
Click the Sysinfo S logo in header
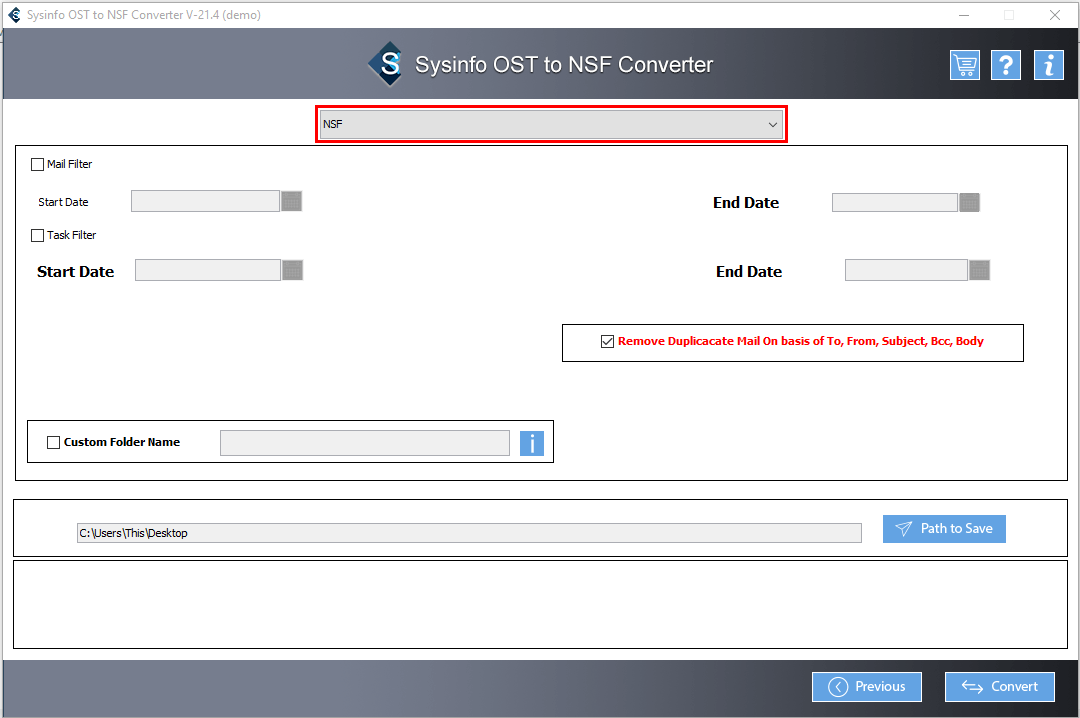(388, 64)
